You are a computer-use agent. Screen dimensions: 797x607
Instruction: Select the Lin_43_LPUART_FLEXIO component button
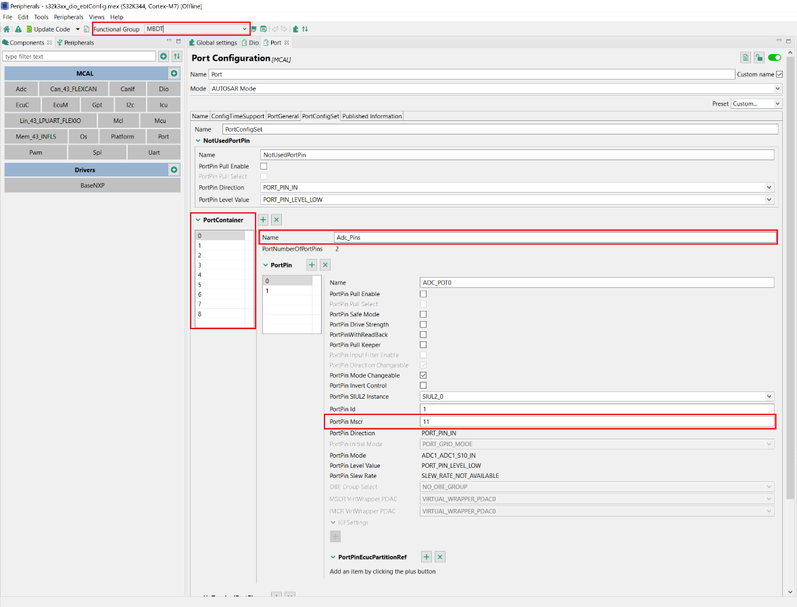click(50, 120)
